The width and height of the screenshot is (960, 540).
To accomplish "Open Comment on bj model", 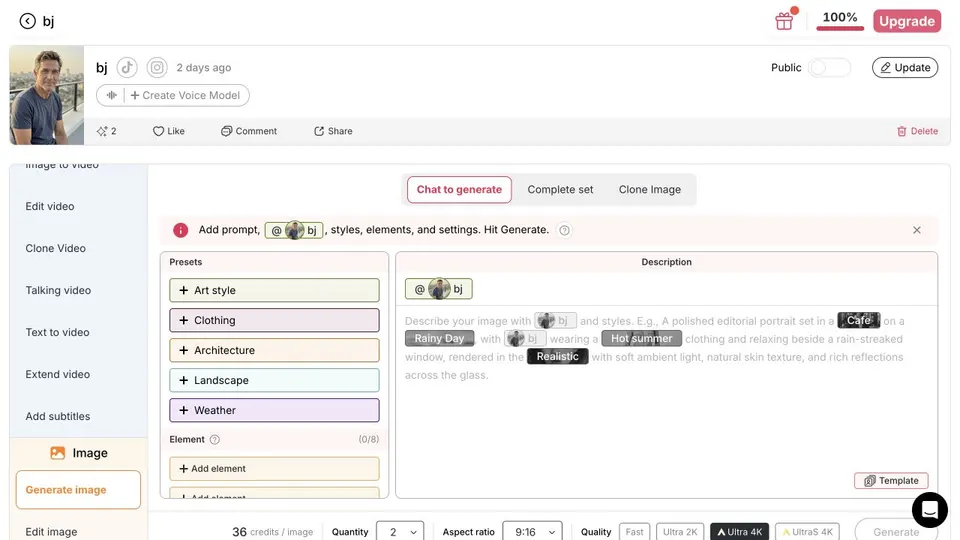I will (249, 131).
